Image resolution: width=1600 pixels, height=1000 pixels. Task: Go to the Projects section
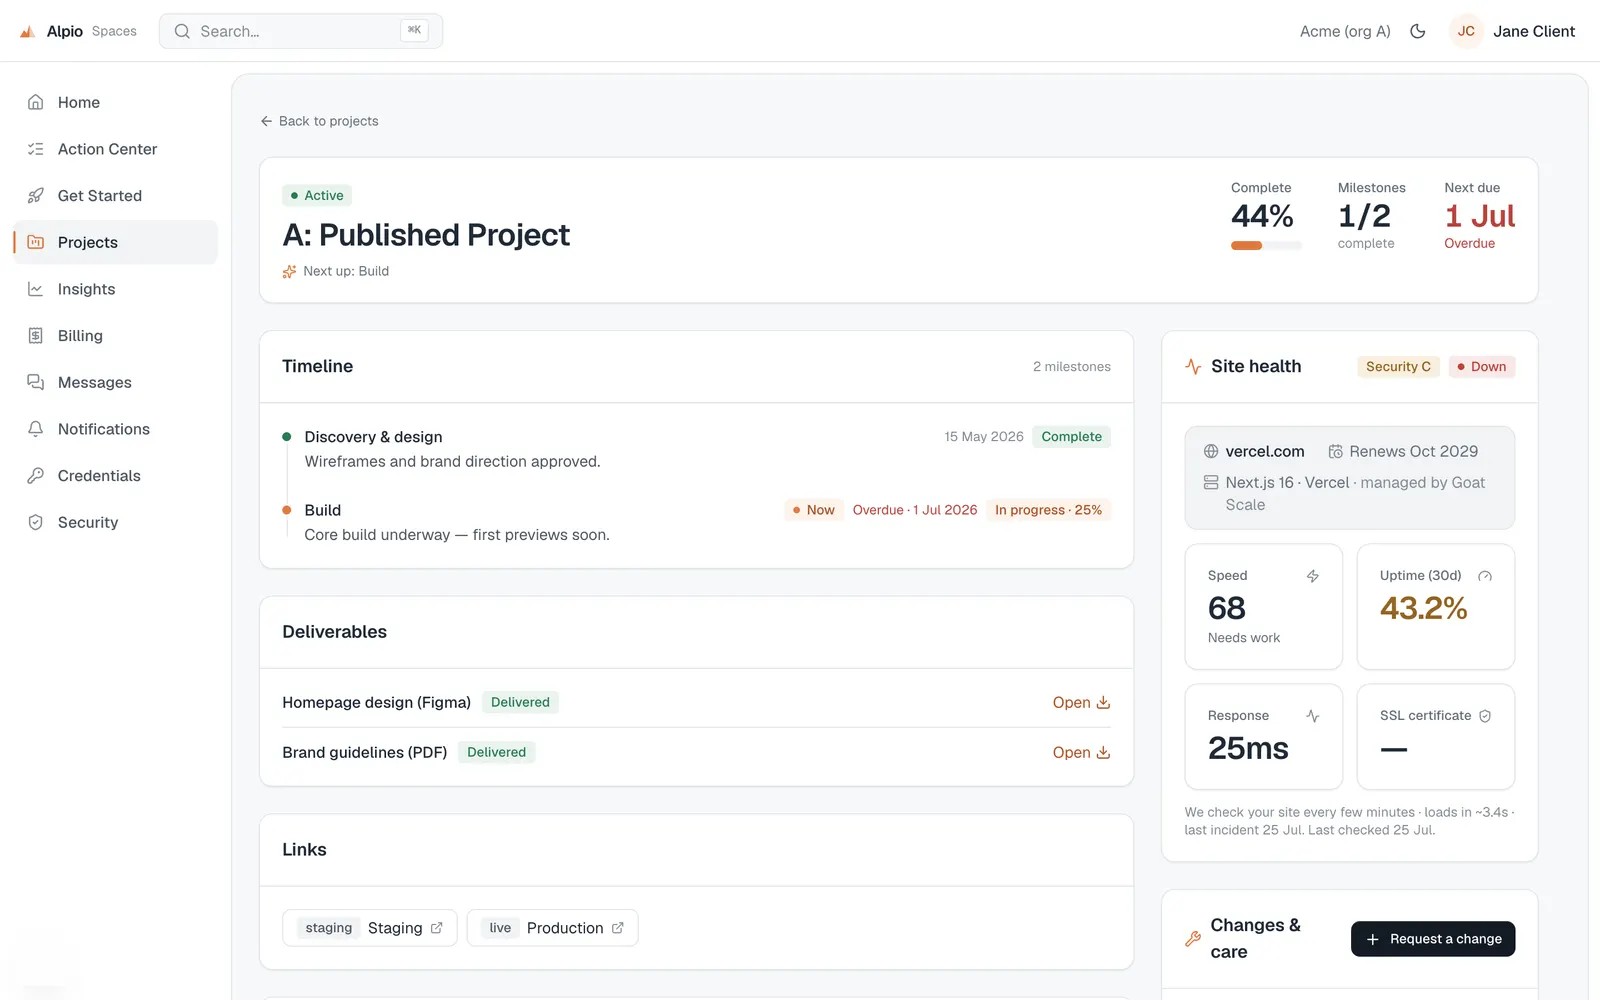(116, 242)
